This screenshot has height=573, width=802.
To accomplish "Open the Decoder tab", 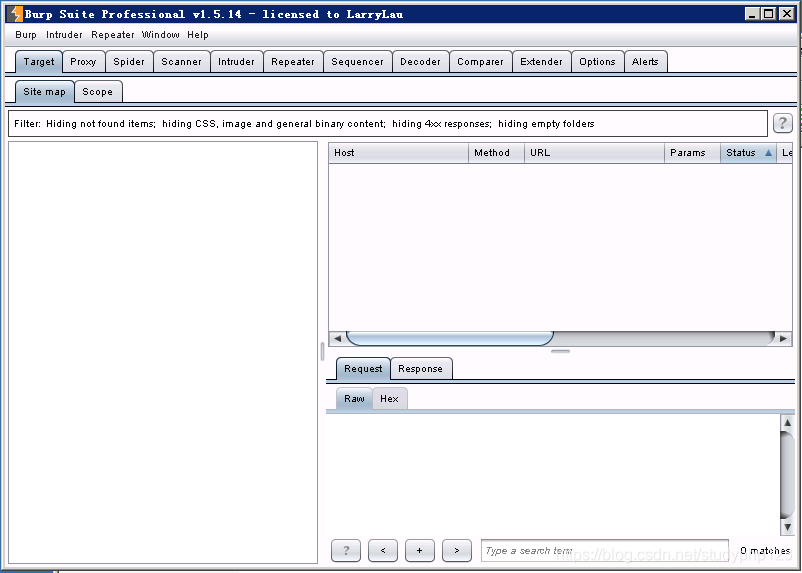I will (420, 62).
